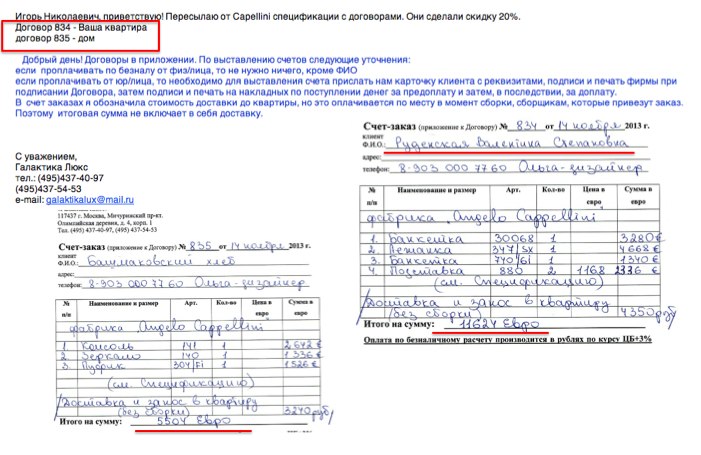Click amount '2642 €' in invoice 835
This screenshot has width=701, height=455.
click(302, 345)
